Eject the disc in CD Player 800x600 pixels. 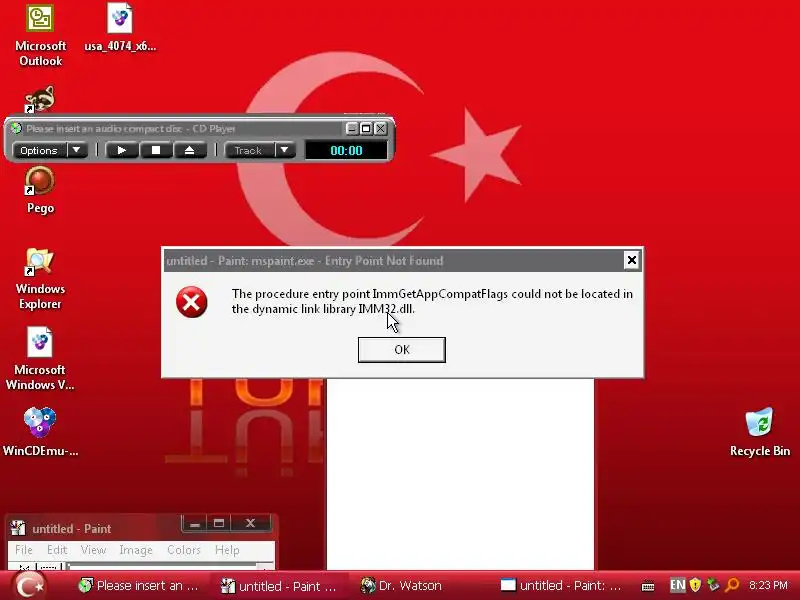click(x=189, y=150)
